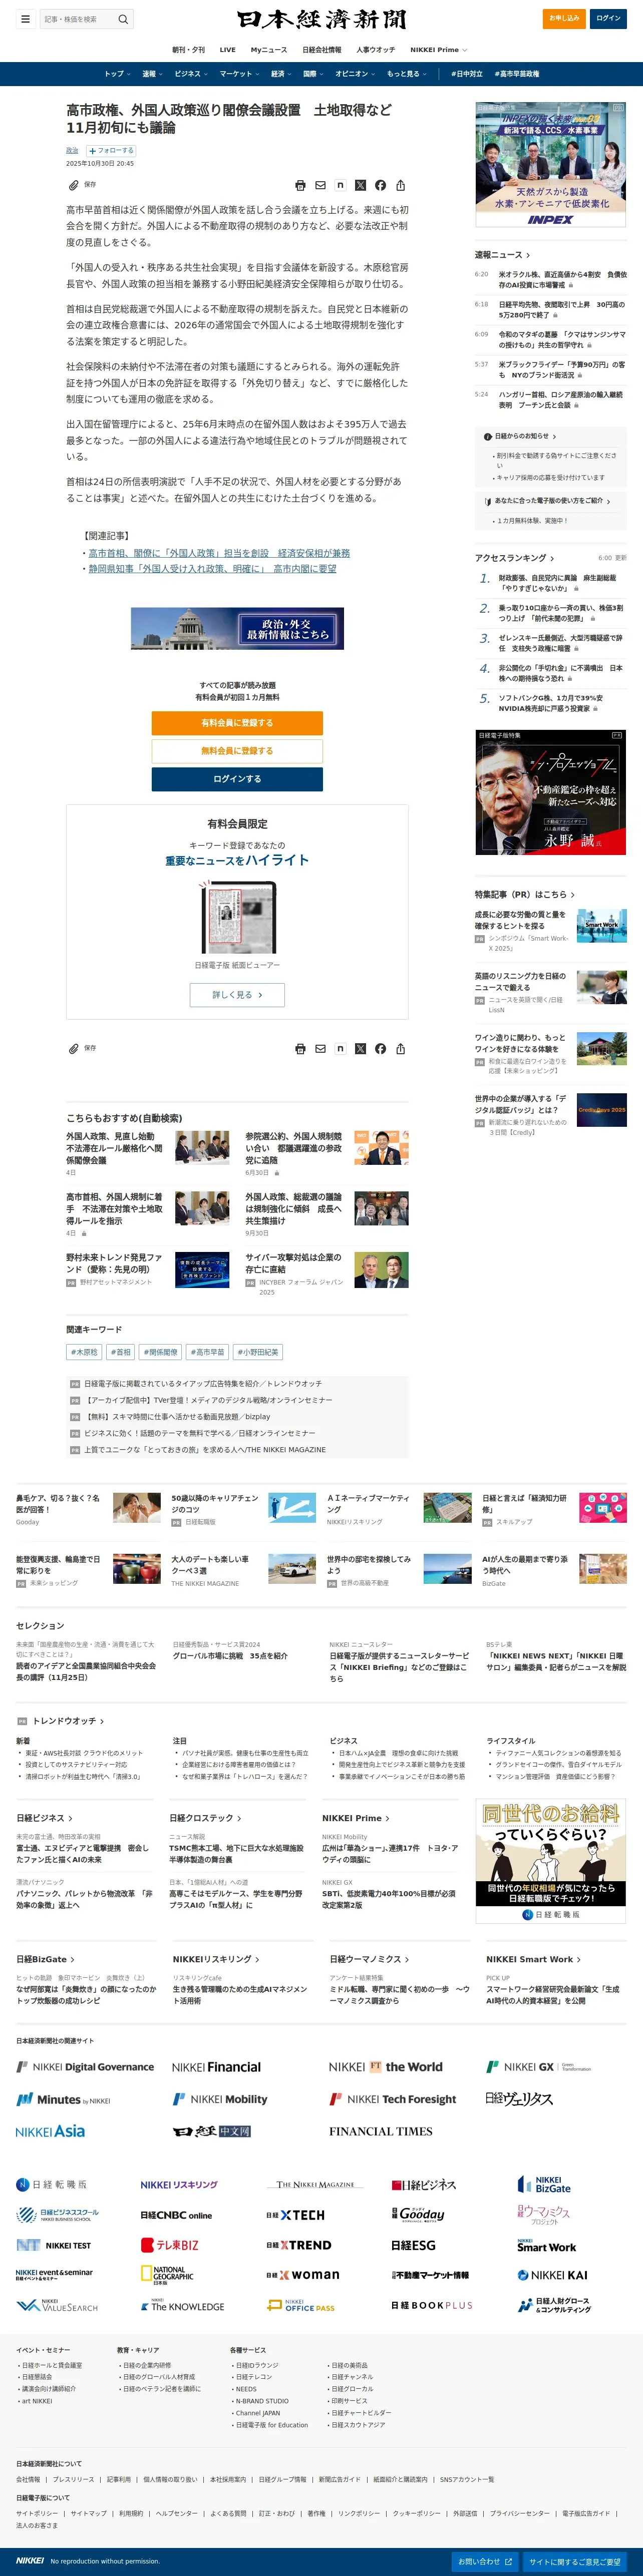Click the 詳しく見る button
Image resolution: width=643 pixels, height=2576 pixels.
point(237,995)
